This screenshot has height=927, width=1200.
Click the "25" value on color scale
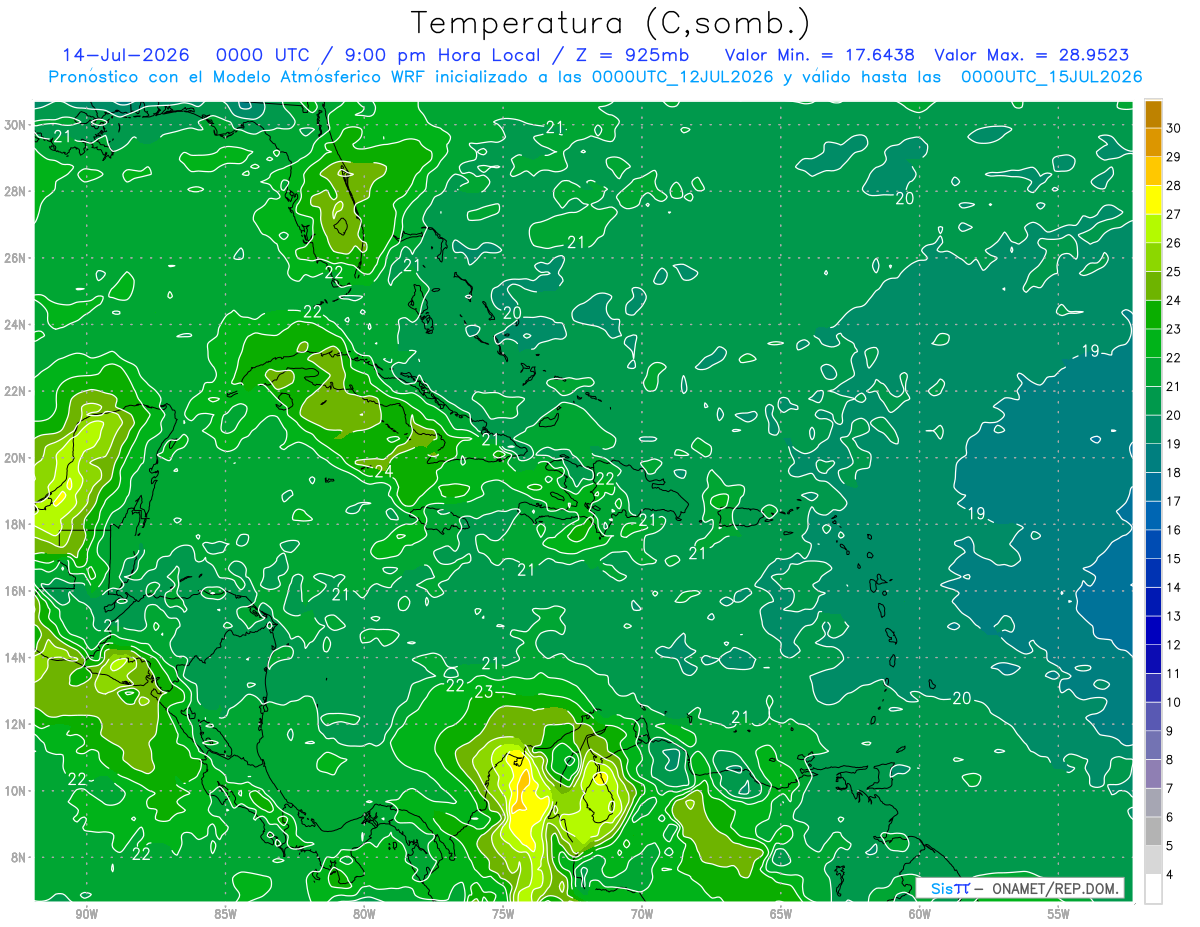(x=1174, y=271)
